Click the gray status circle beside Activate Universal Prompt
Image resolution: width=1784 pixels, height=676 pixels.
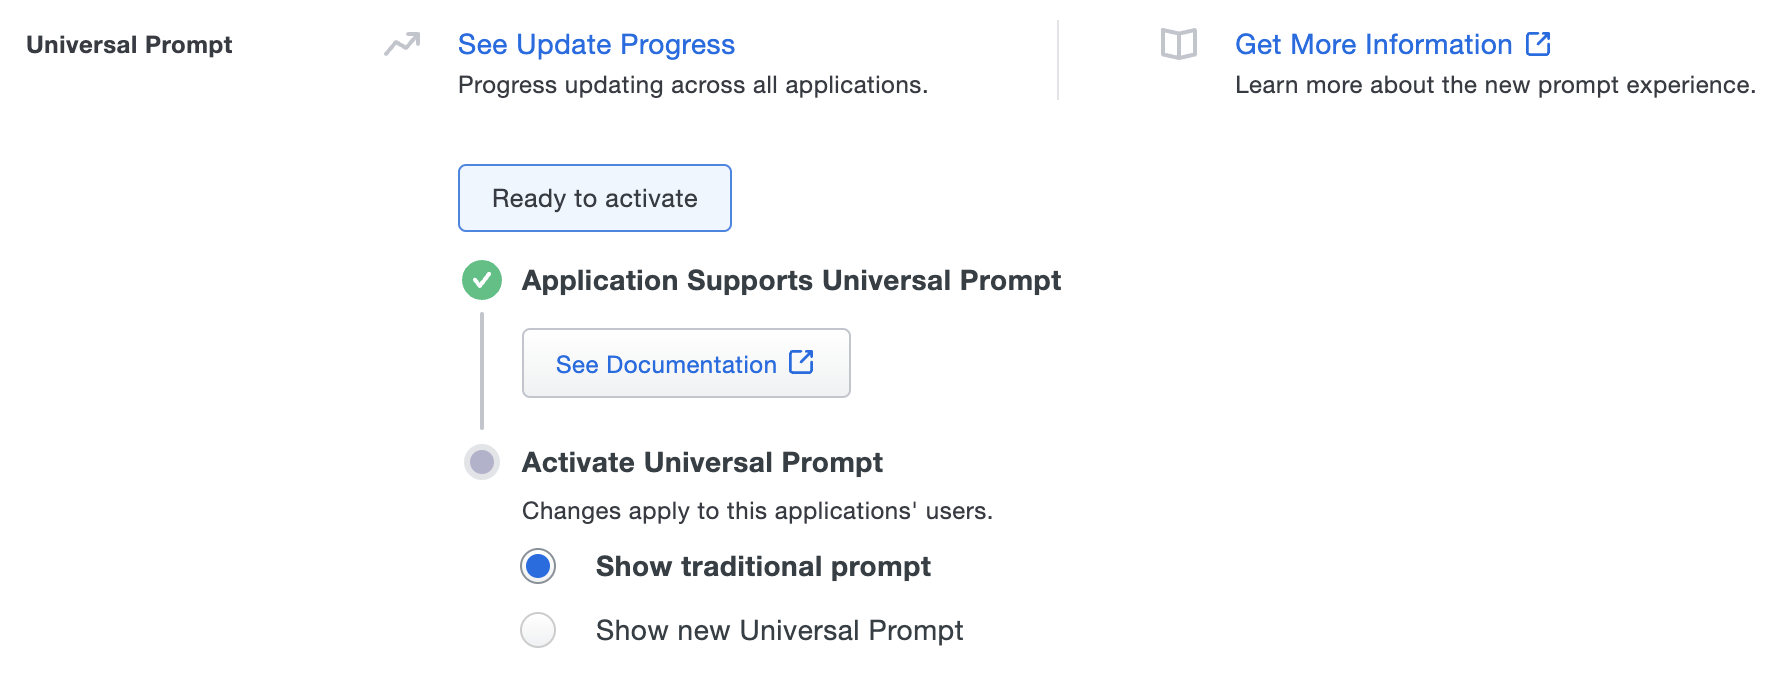point(483,462)
